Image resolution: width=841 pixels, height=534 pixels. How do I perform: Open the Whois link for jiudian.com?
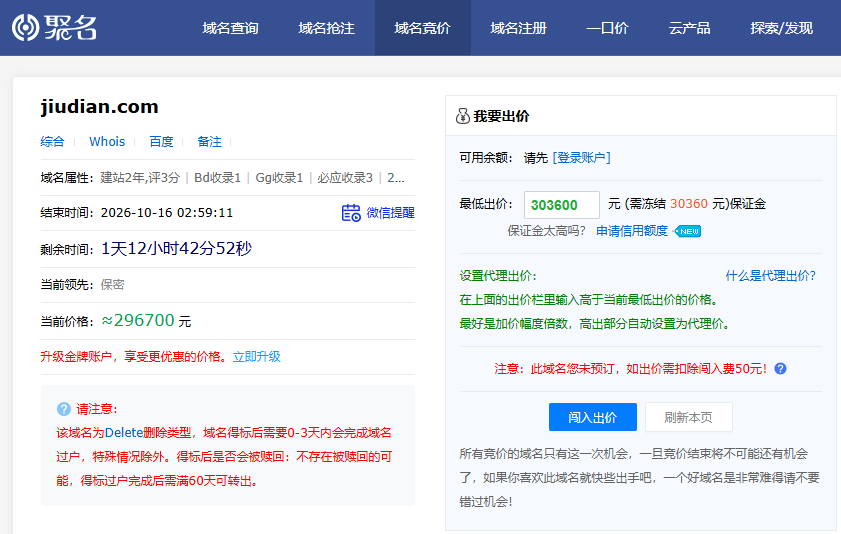tap(107, 142)
